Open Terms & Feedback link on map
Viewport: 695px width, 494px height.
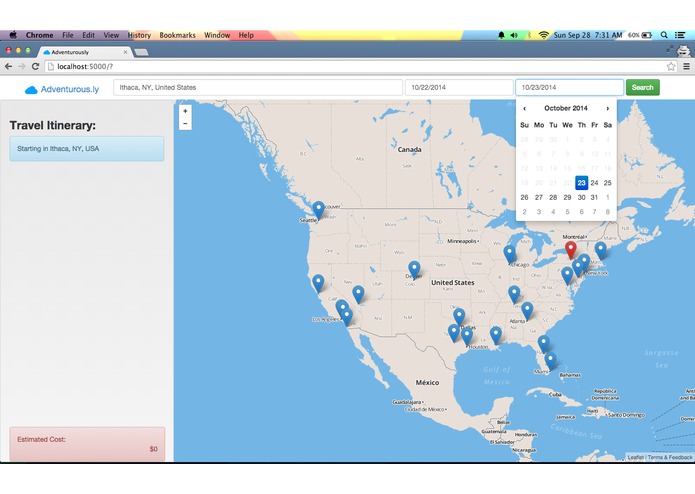[670, 457]
